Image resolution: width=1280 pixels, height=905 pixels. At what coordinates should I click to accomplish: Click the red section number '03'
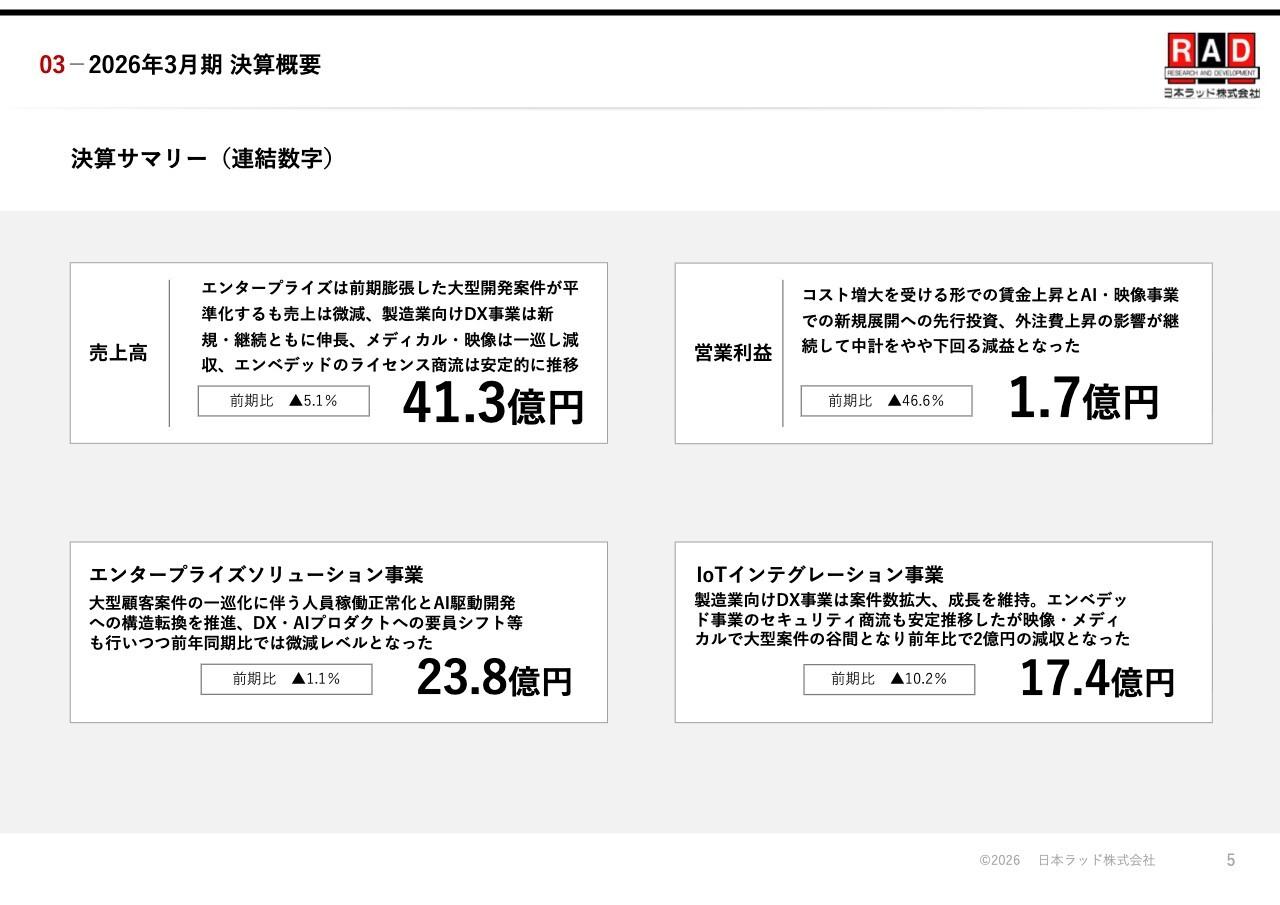coord(52,65)
